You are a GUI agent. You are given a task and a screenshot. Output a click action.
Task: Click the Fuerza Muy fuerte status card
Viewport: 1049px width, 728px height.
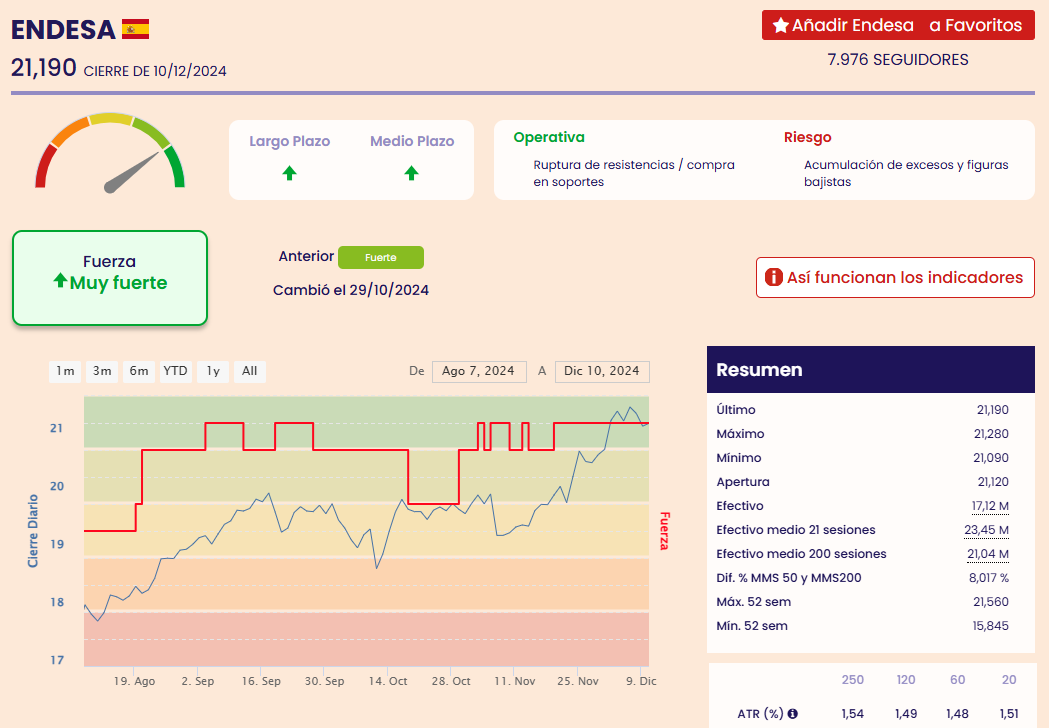click(110, 277)
